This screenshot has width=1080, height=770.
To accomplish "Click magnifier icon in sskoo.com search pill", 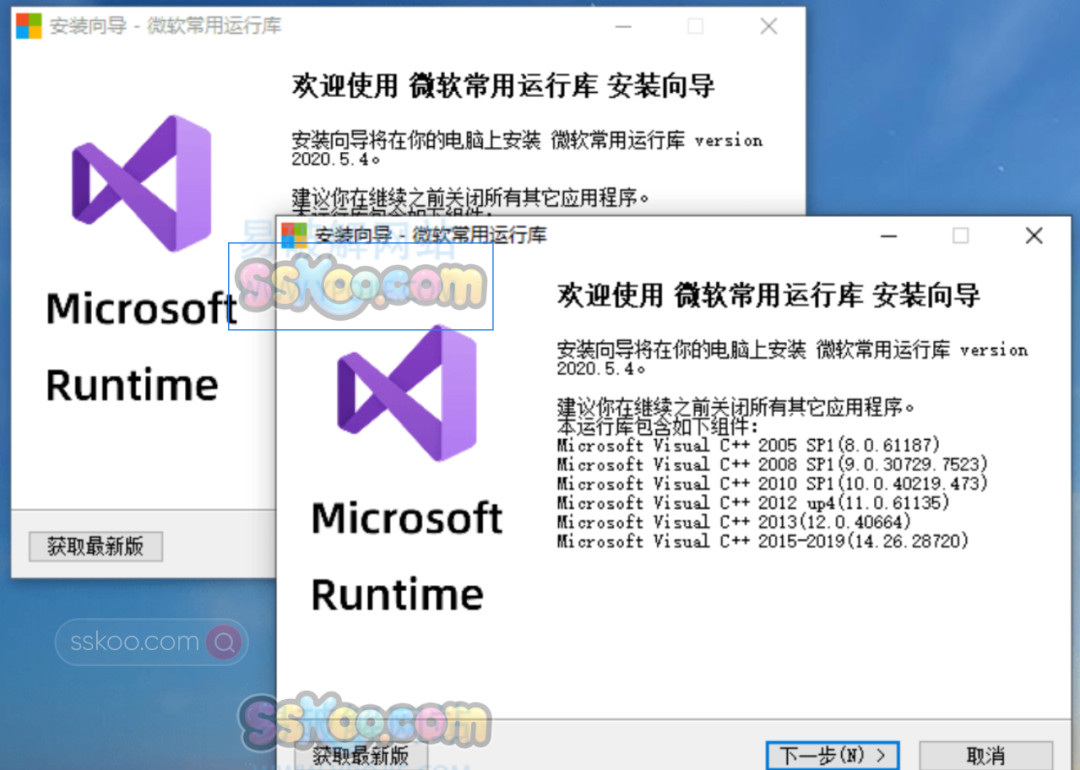I will point(224,642).
